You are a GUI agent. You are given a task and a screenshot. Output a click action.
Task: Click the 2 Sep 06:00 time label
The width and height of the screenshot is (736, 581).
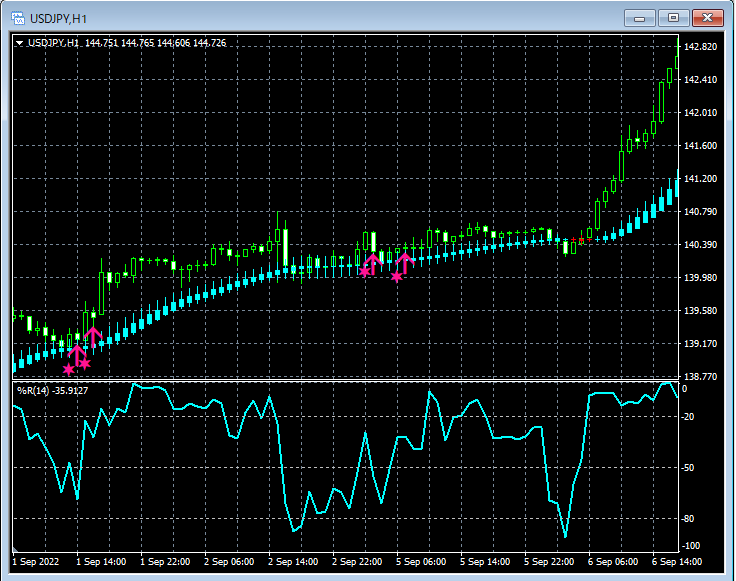click(229, 562)
